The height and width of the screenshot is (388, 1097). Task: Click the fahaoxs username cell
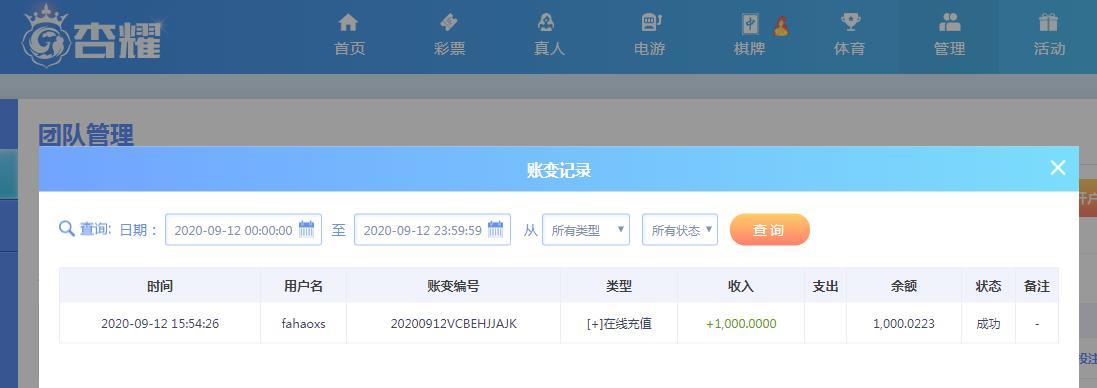pyautogui.click(x=304, y=324)
